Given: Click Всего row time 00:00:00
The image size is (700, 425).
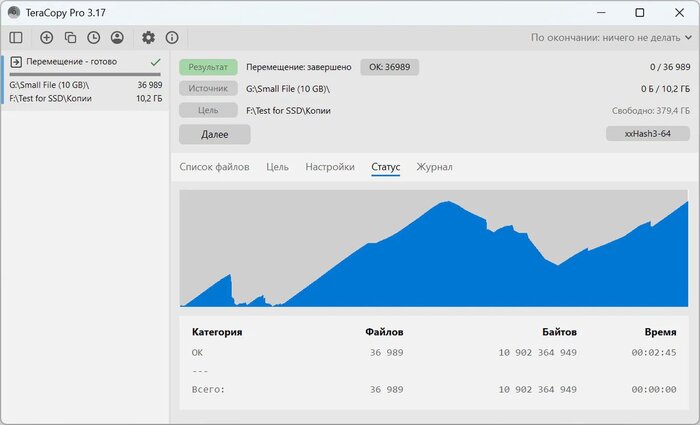Looking at the screenshot, I should pyautogui.click(x=654, y=389).
